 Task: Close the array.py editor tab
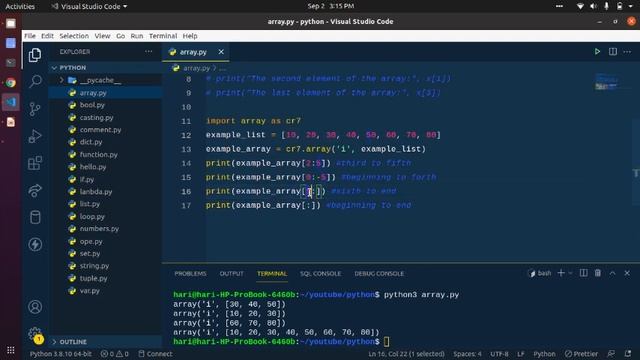tap(221, 52)
